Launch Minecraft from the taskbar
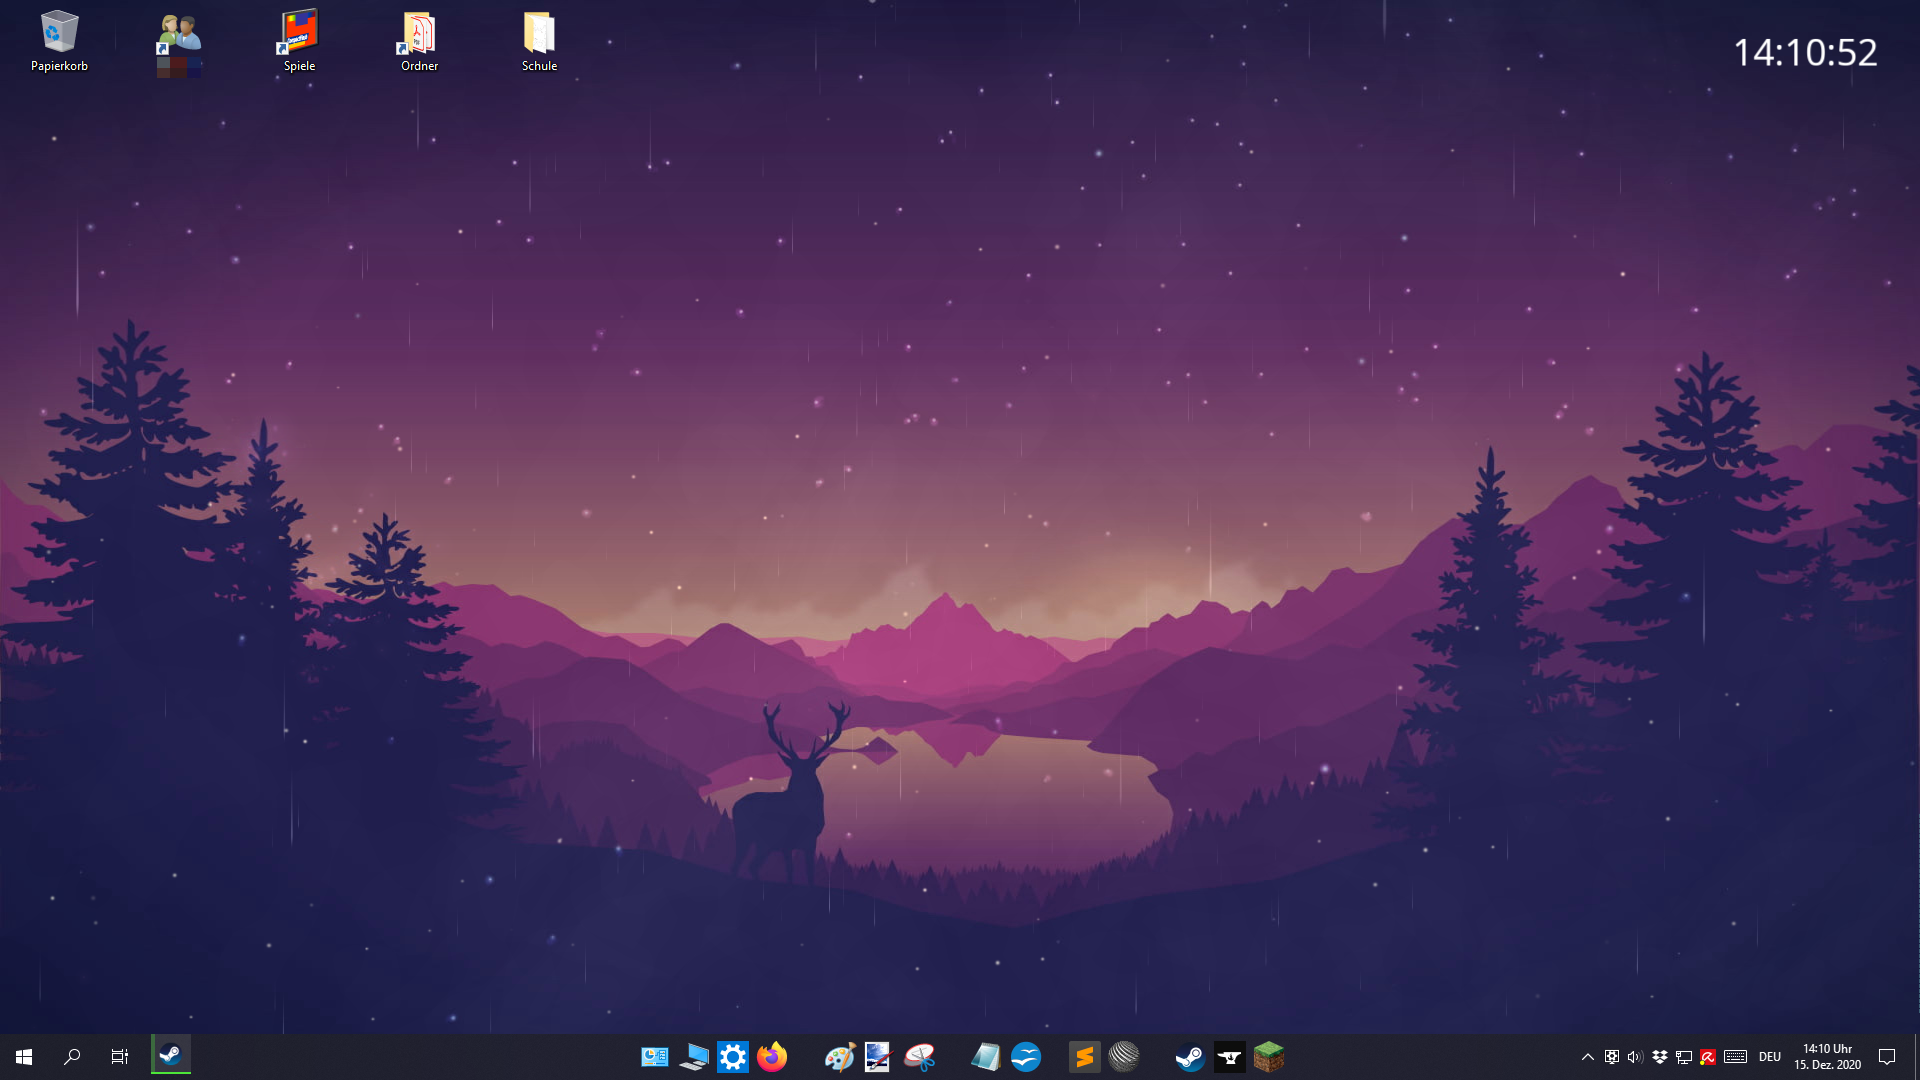The width and height of the screenshot is (1920, 1080). [x=1269, y=1057]
